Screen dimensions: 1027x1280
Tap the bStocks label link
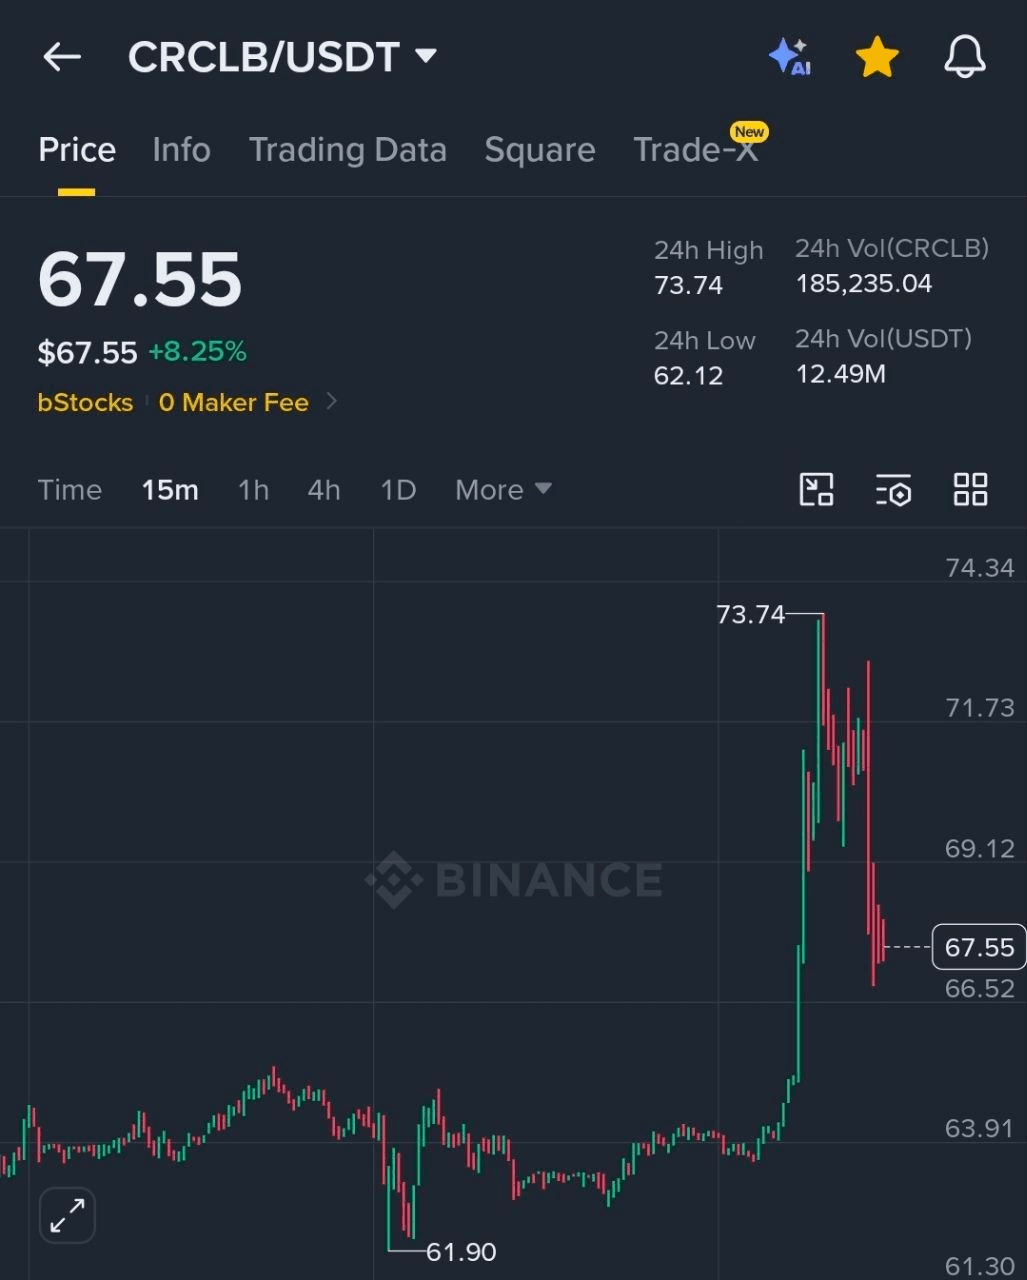85,402
